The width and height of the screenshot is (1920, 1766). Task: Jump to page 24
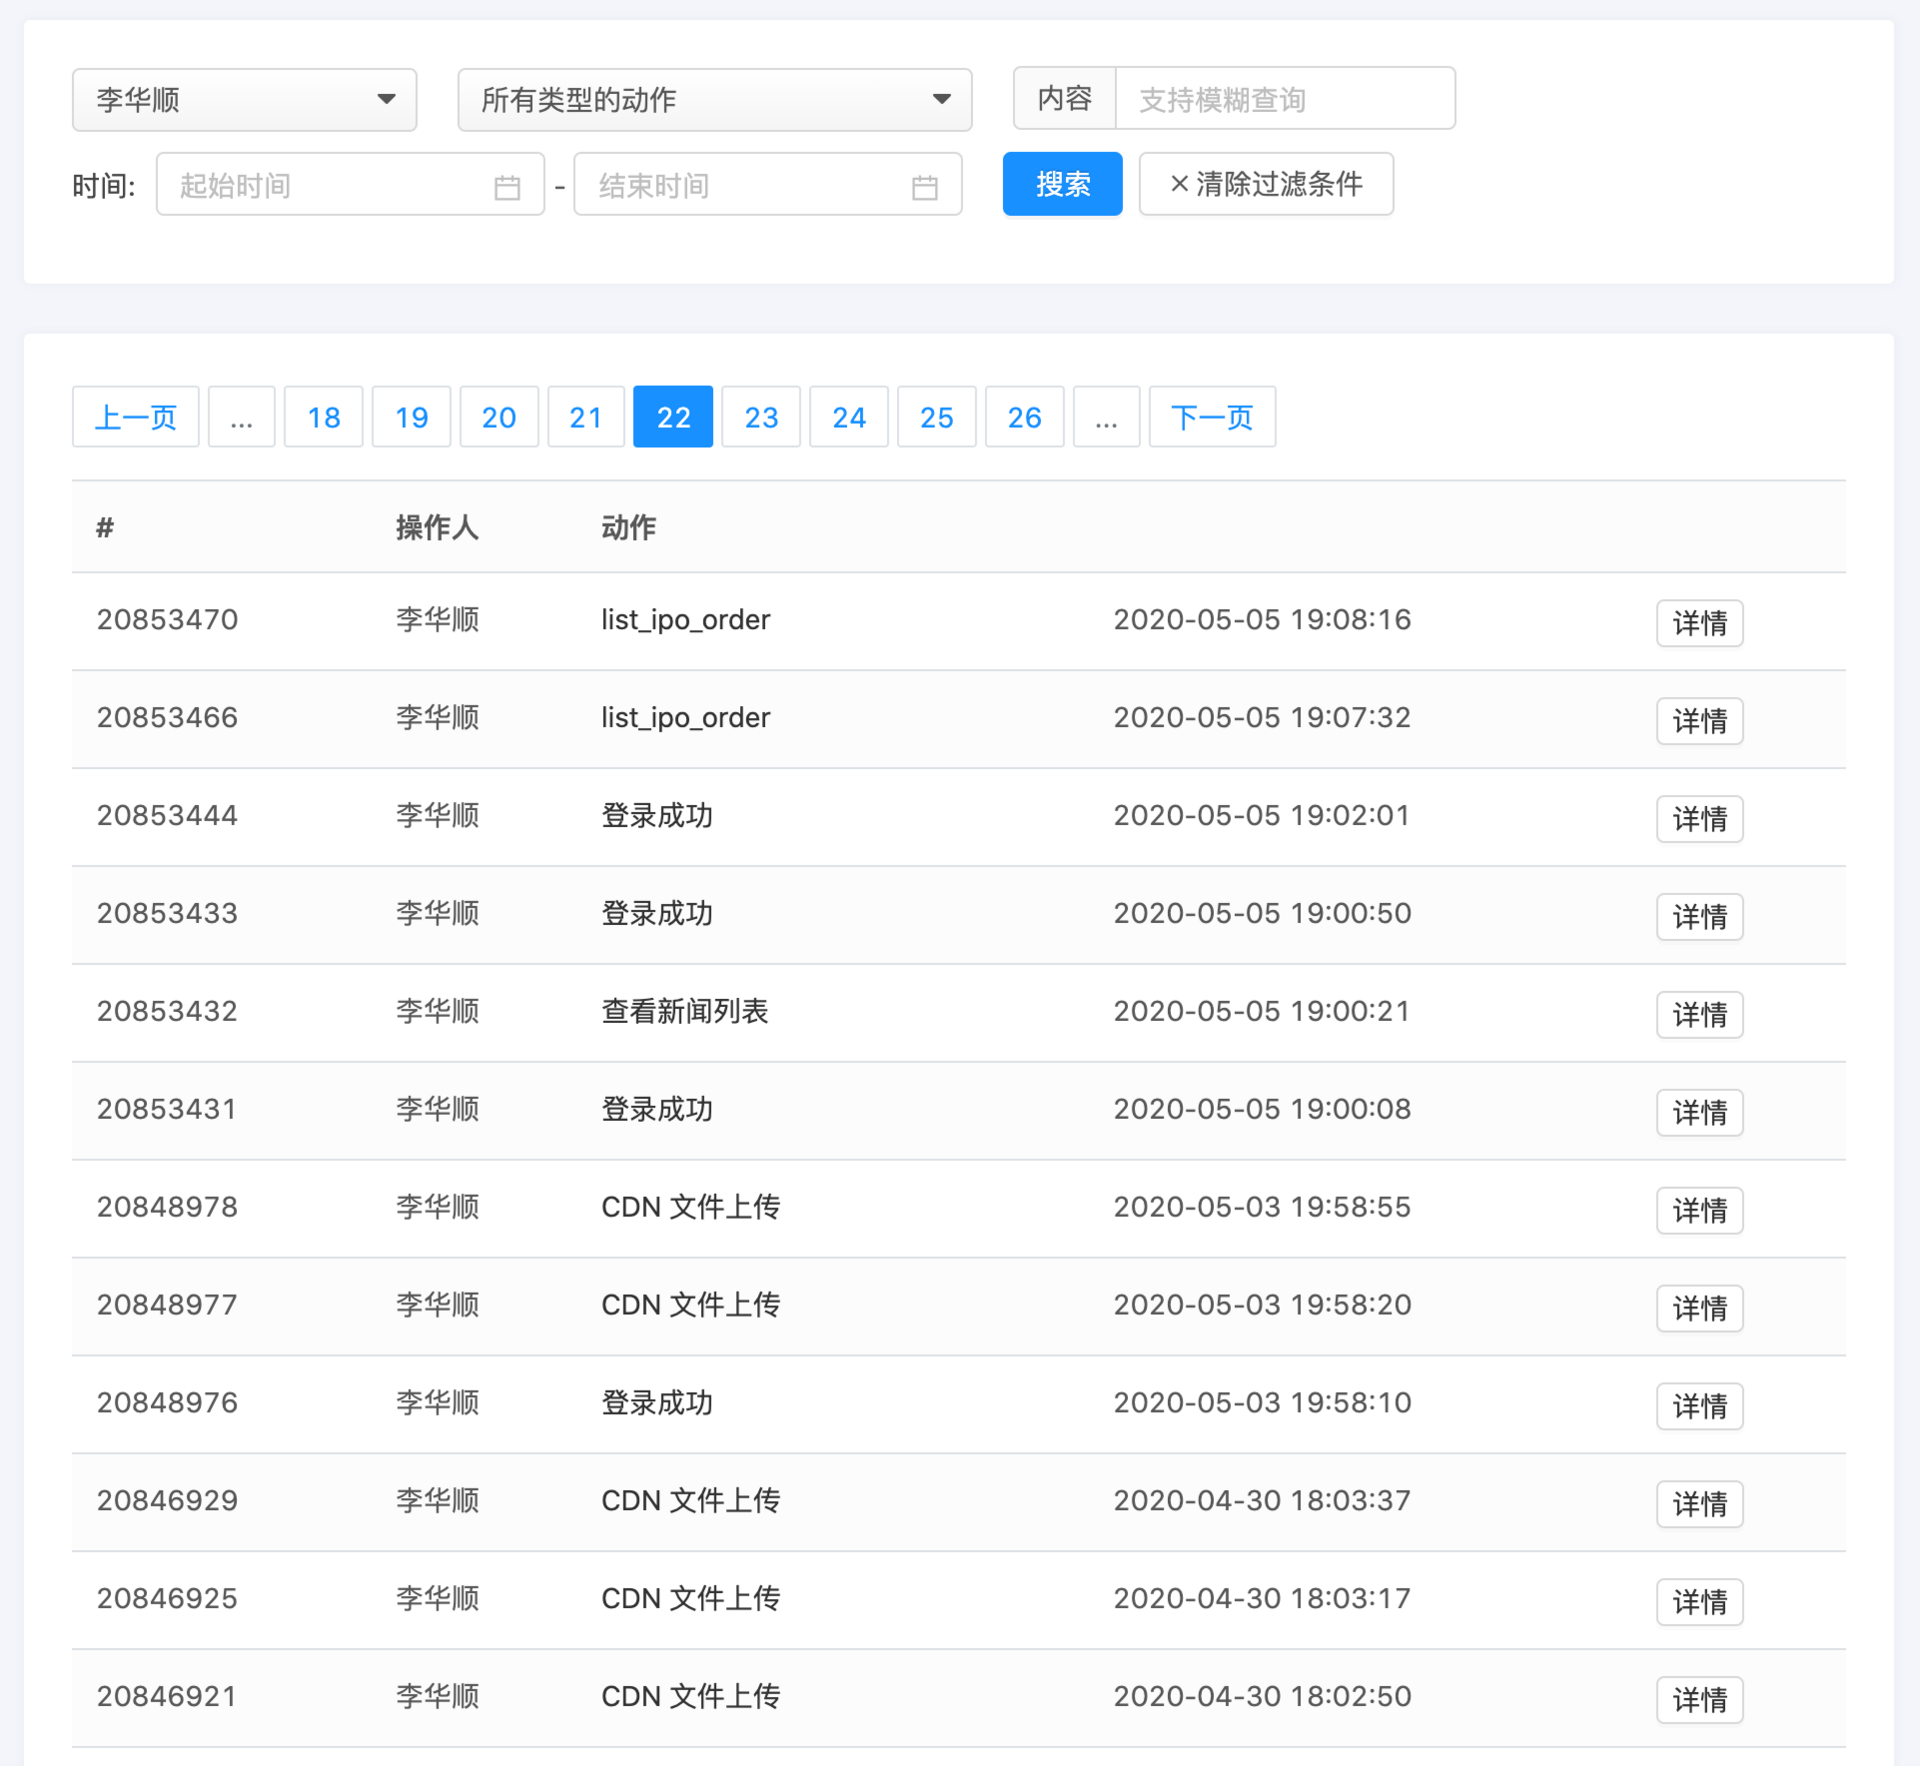click(x=849, y=417)
